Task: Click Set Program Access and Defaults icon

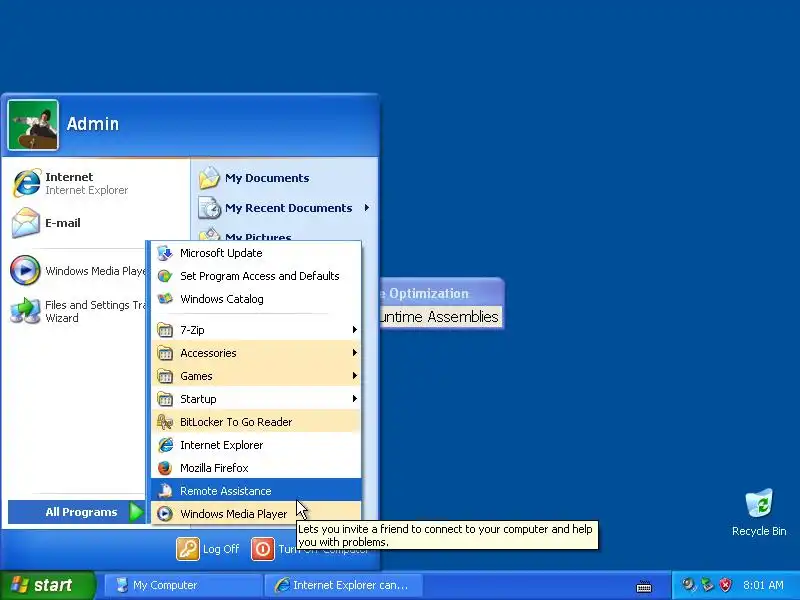Action: [x=165, y=276]
